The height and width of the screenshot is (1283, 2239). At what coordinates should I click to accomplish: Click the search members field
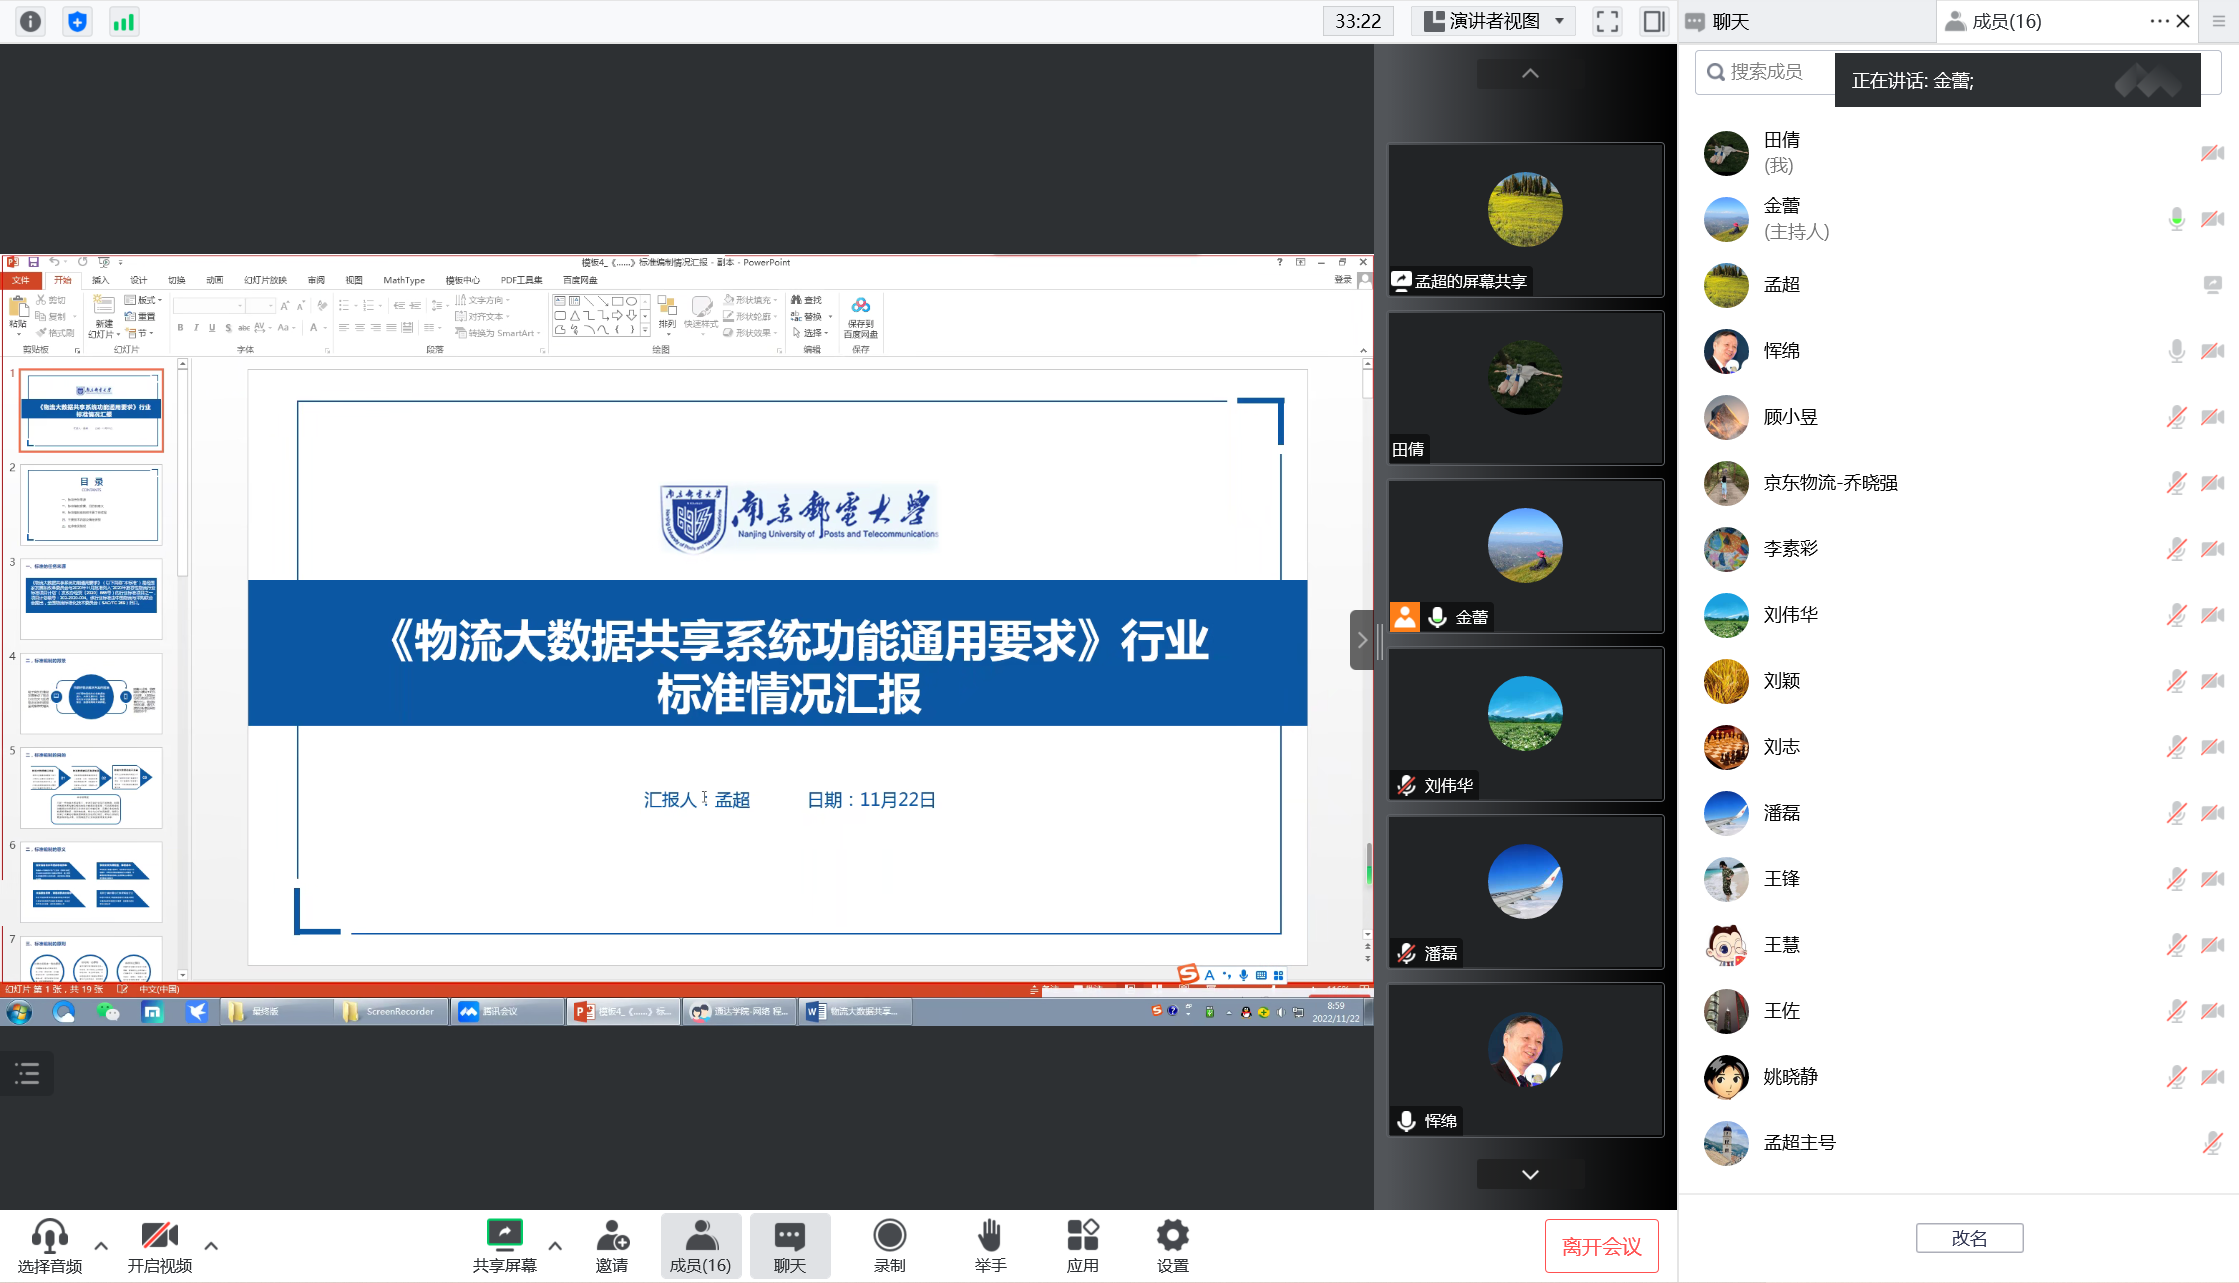1766,72
